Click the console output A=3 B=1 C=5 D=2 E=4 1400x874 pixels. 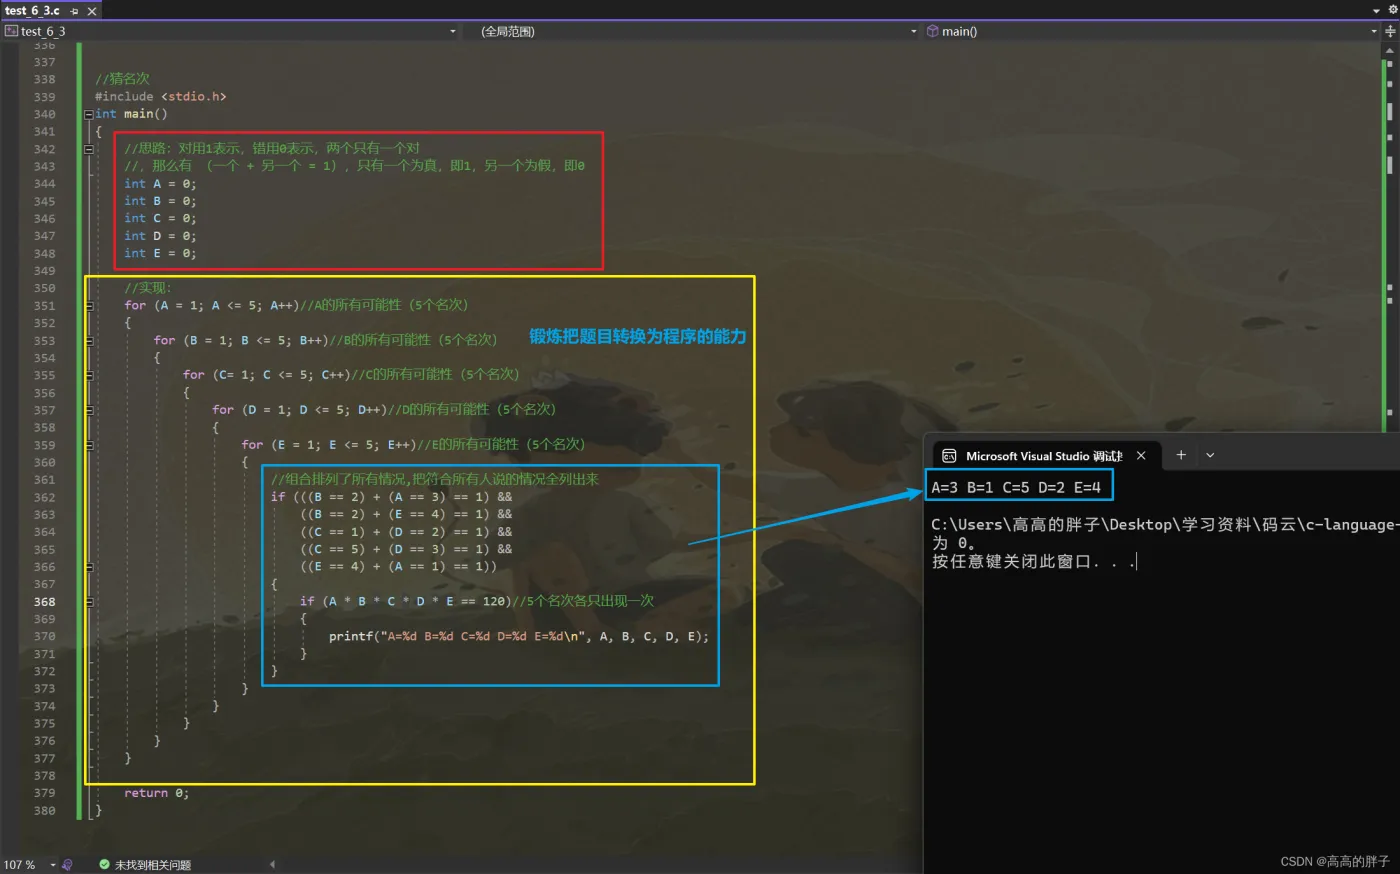pos(1016,488)
